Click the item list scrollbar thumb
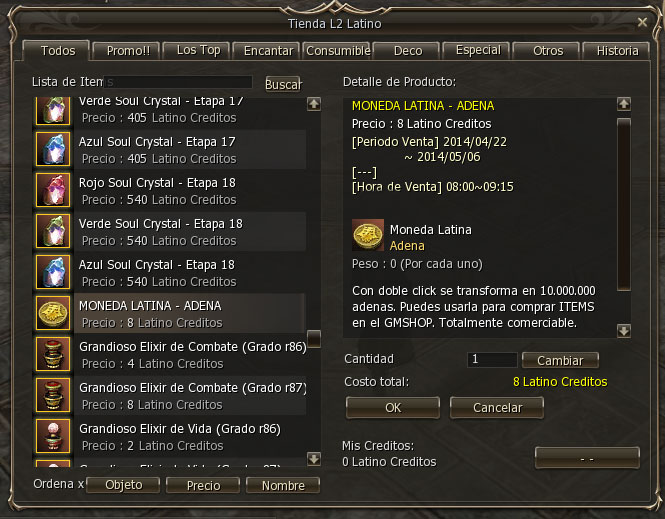This screenshot has width=665, height=519. pyautogui.click(x=314, y=339)
